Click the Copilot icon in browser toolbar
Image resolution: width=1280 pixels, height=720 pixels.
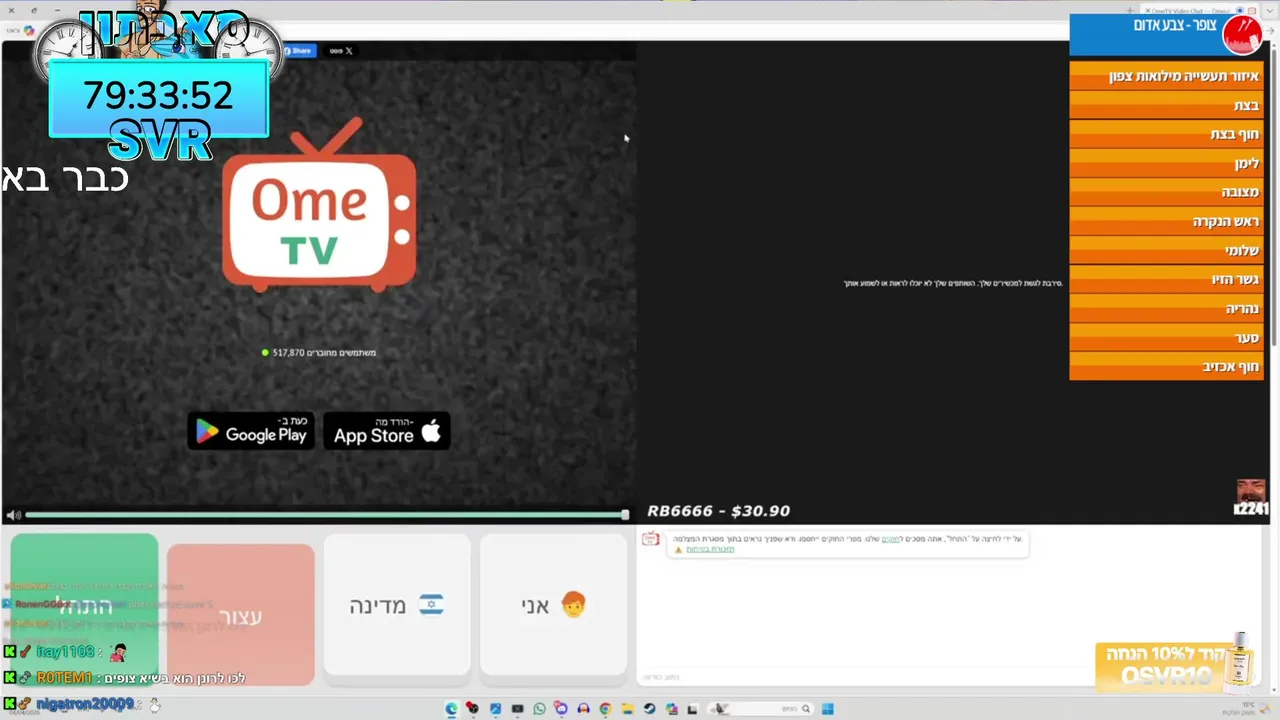coord(29,30)
